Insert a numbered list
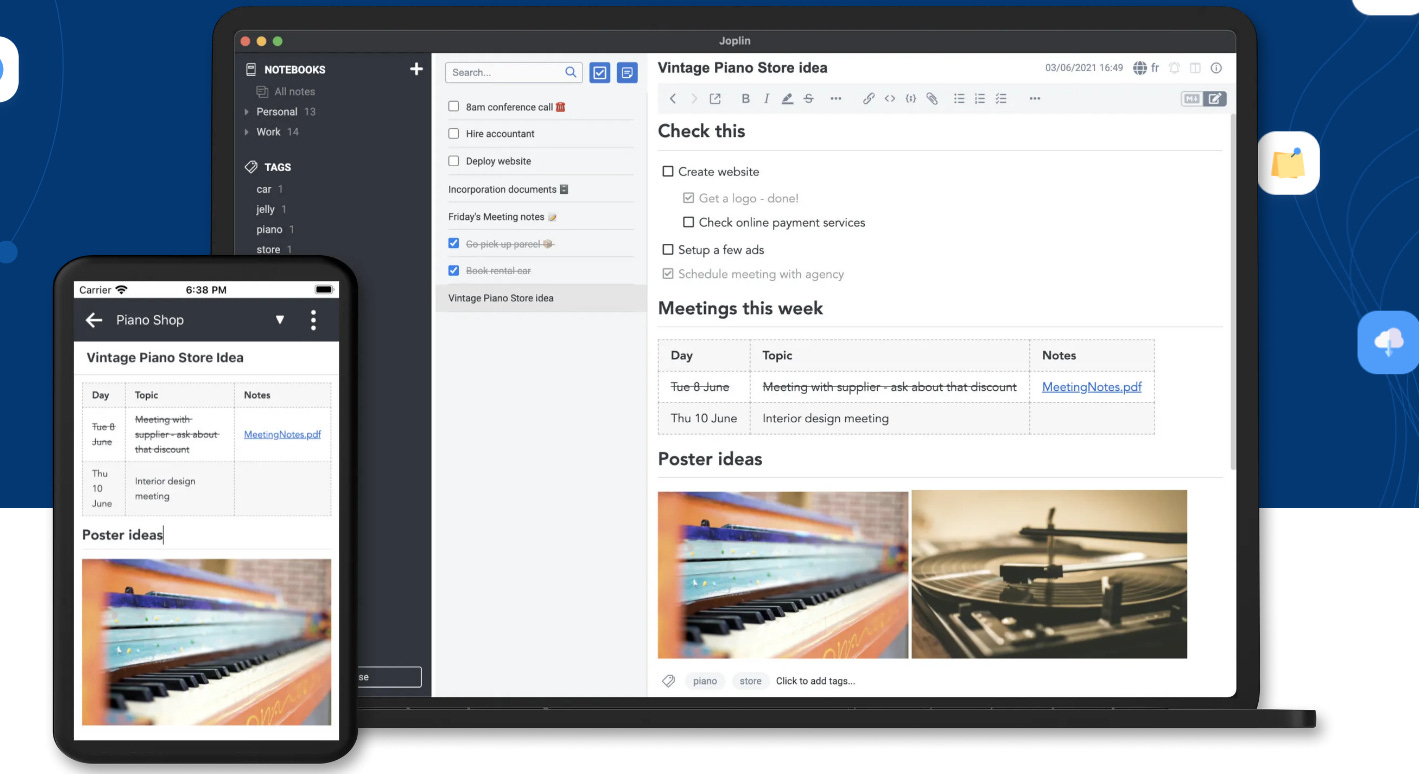The image size is (1419, 774). tap(980, 99)
